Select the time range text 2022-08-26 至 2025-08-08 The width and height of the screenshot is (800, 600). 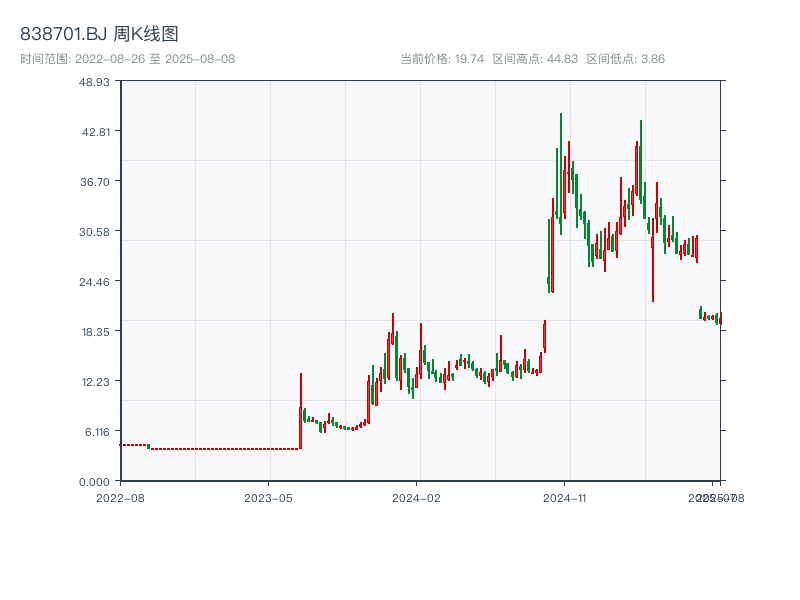click(155, 59)
